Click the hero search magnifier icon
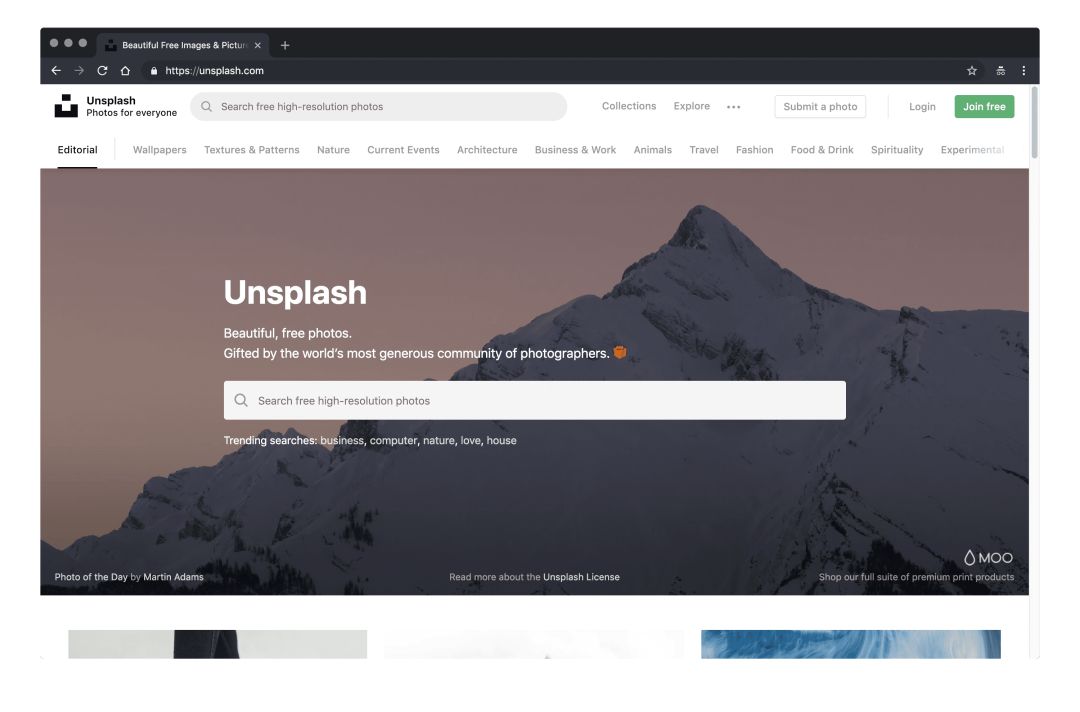The width and height of the screenshot is (1080, 712). pos(241,400)
